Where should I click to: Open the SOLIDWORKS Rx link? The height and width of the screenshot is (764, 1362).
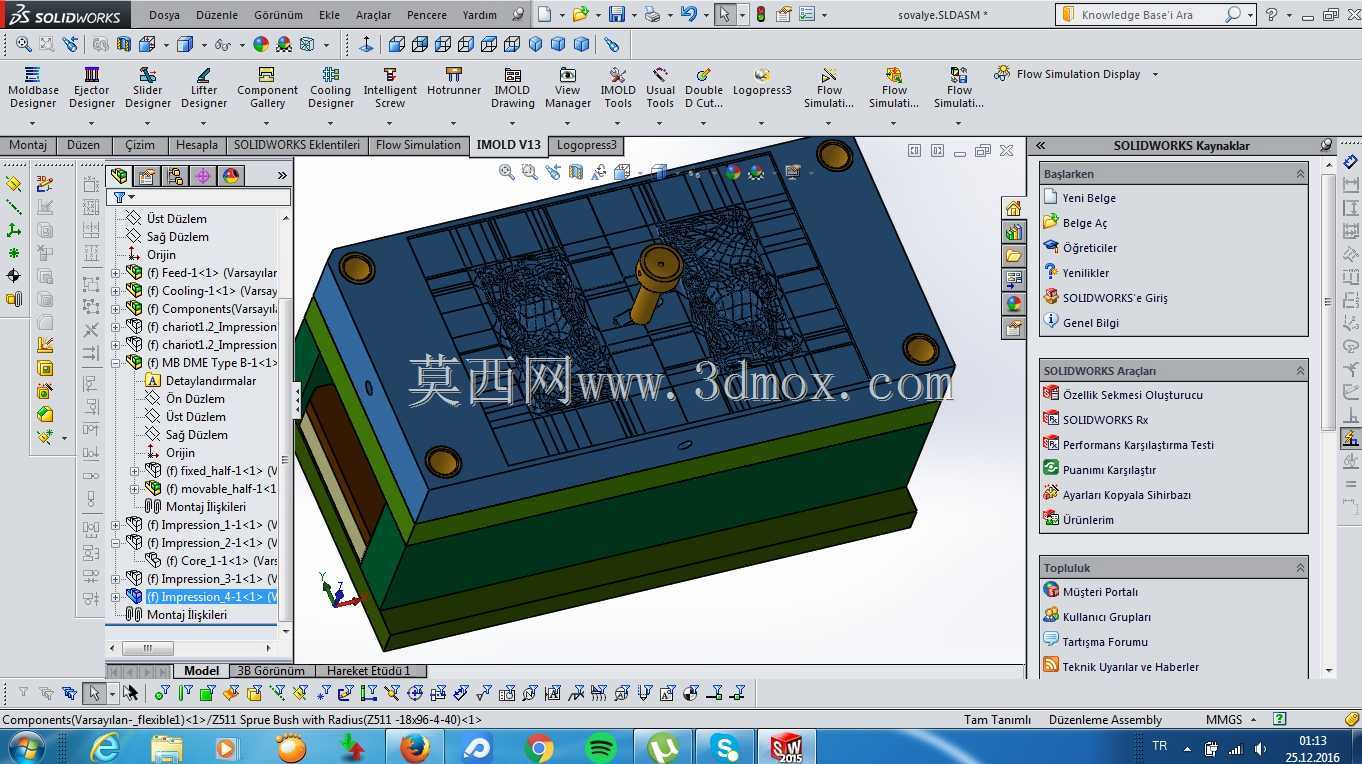pos(1105,420)
